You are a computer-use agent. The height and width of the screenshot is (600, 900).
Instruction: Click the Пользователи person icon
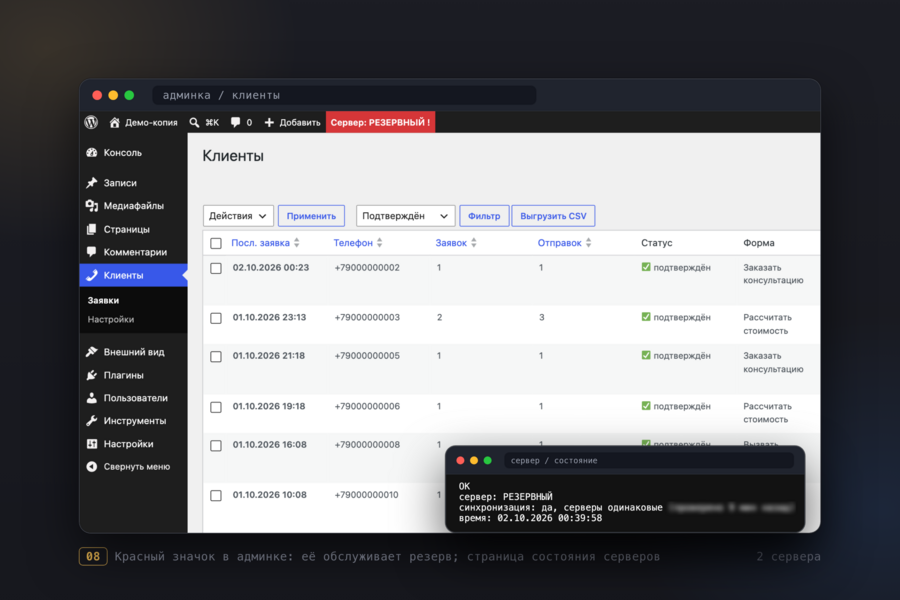pyautogui.click(x=92, y=397)
